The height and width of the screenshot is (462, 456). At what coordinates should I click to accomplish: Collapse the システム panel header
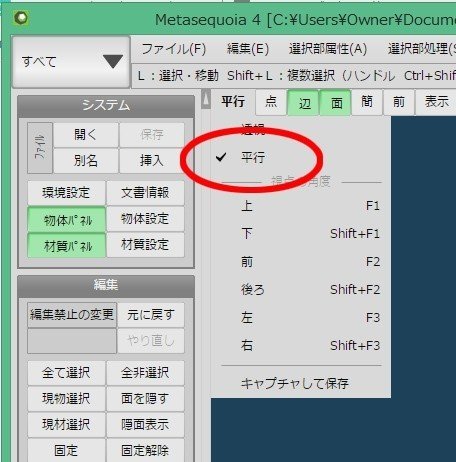click(106, 106)
